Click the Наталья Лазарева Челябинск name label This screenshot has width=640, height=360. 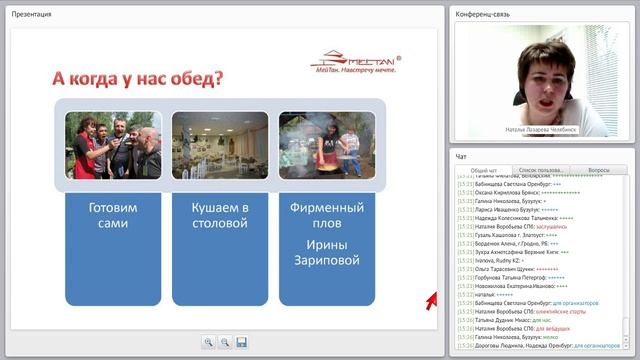coord(541,130)
